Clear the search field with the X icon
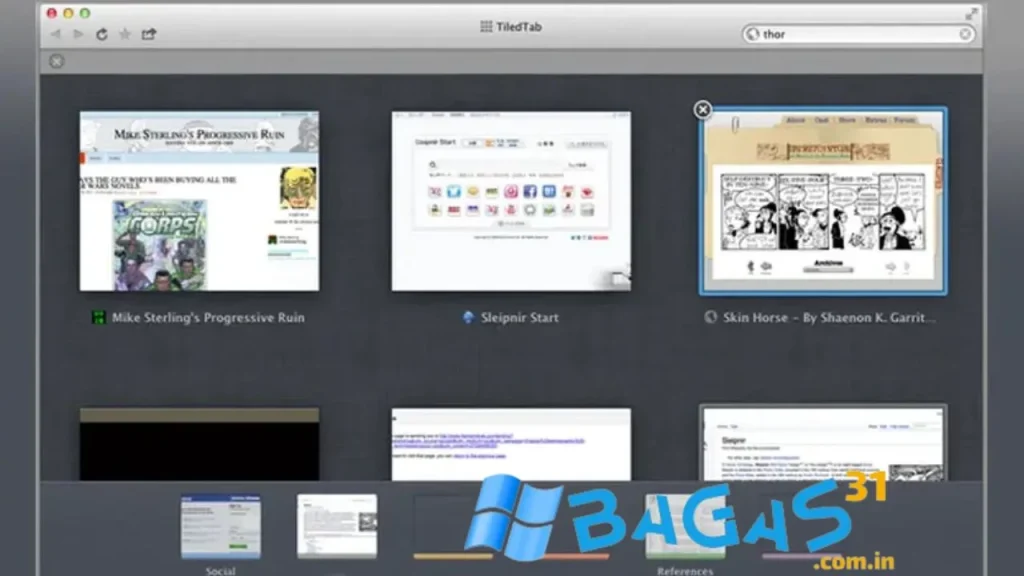Image resolution: width=1024 pixels, height=576 pixels. point(965,34)
